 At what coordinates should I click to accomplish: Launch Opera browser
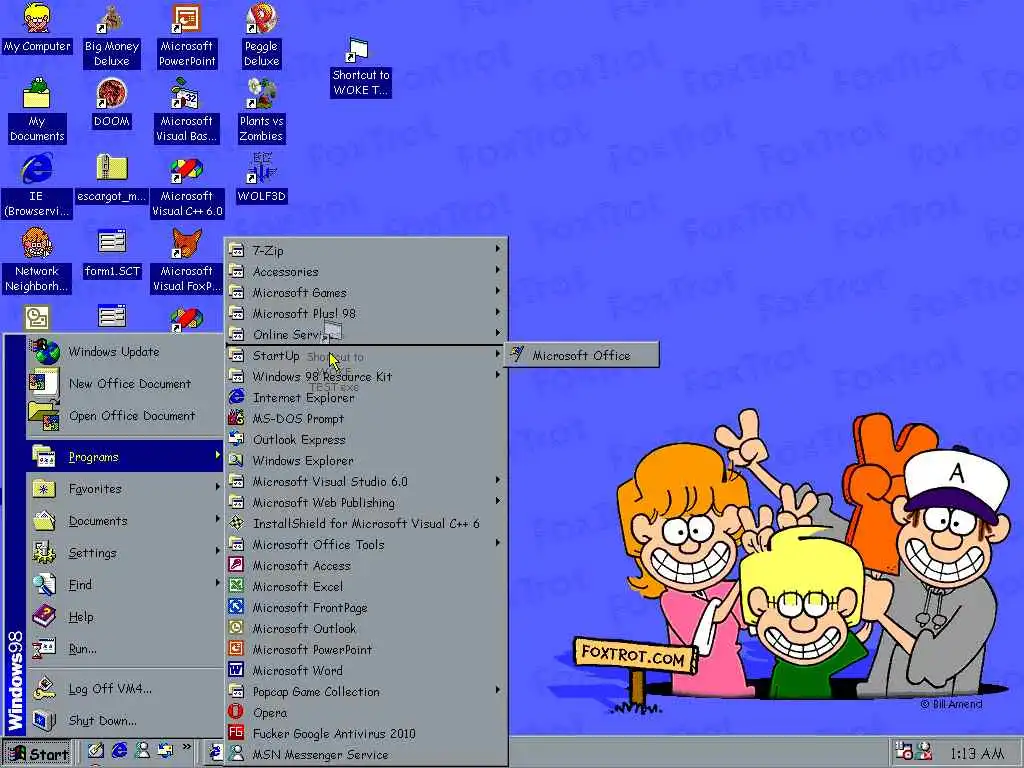tap(366, 712)
